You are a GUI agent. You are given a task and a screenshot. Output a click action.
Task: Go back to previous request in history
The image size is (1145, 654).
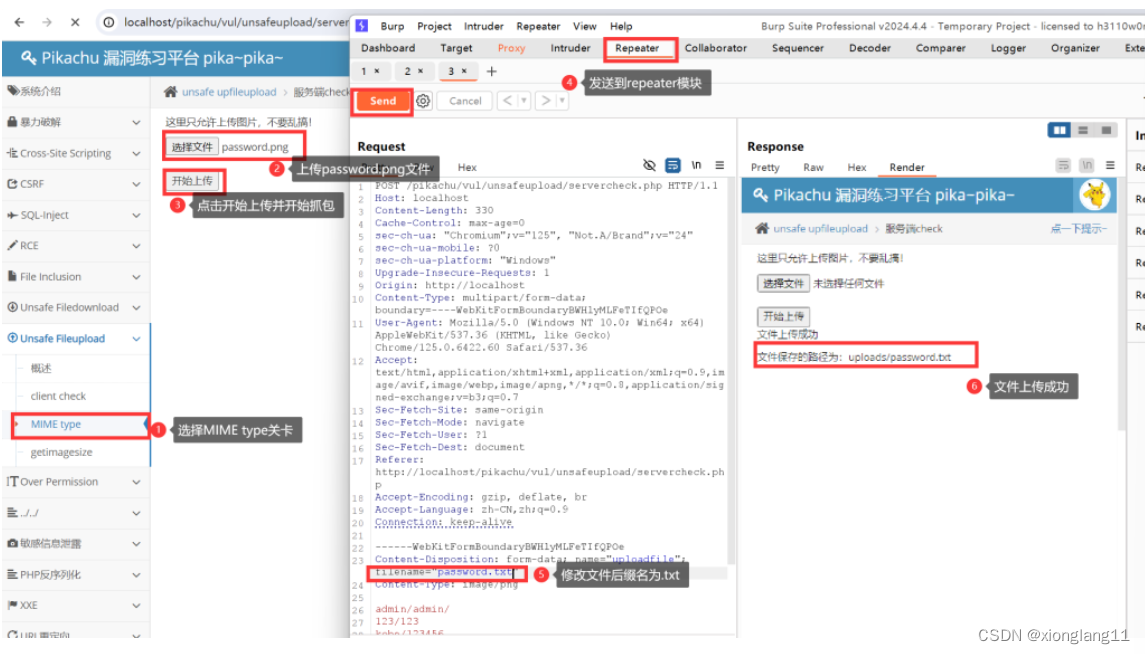[508, 101]
